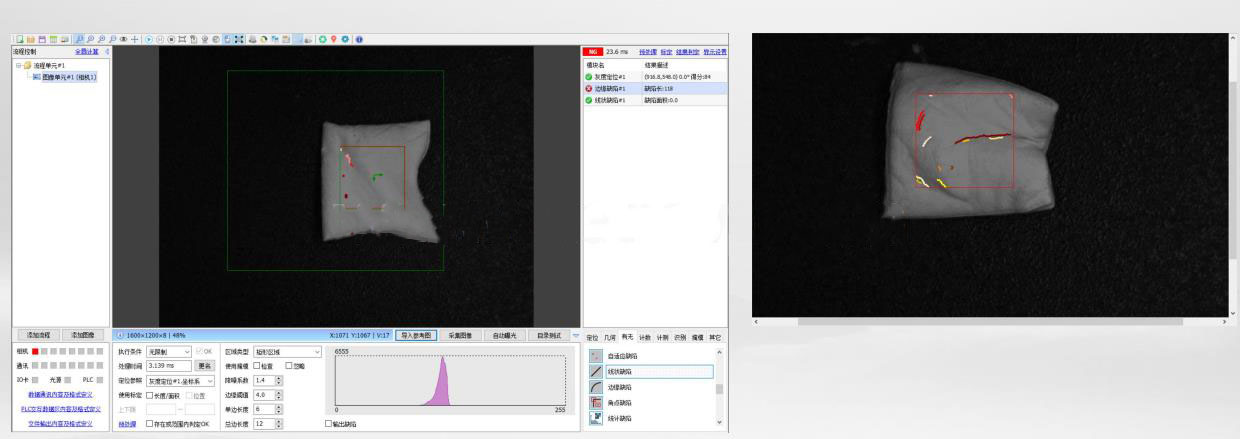The image size is (1240, 439).
Task: Click the blue circle icon beside 1600×1200×8
Action: click(121, 335)
